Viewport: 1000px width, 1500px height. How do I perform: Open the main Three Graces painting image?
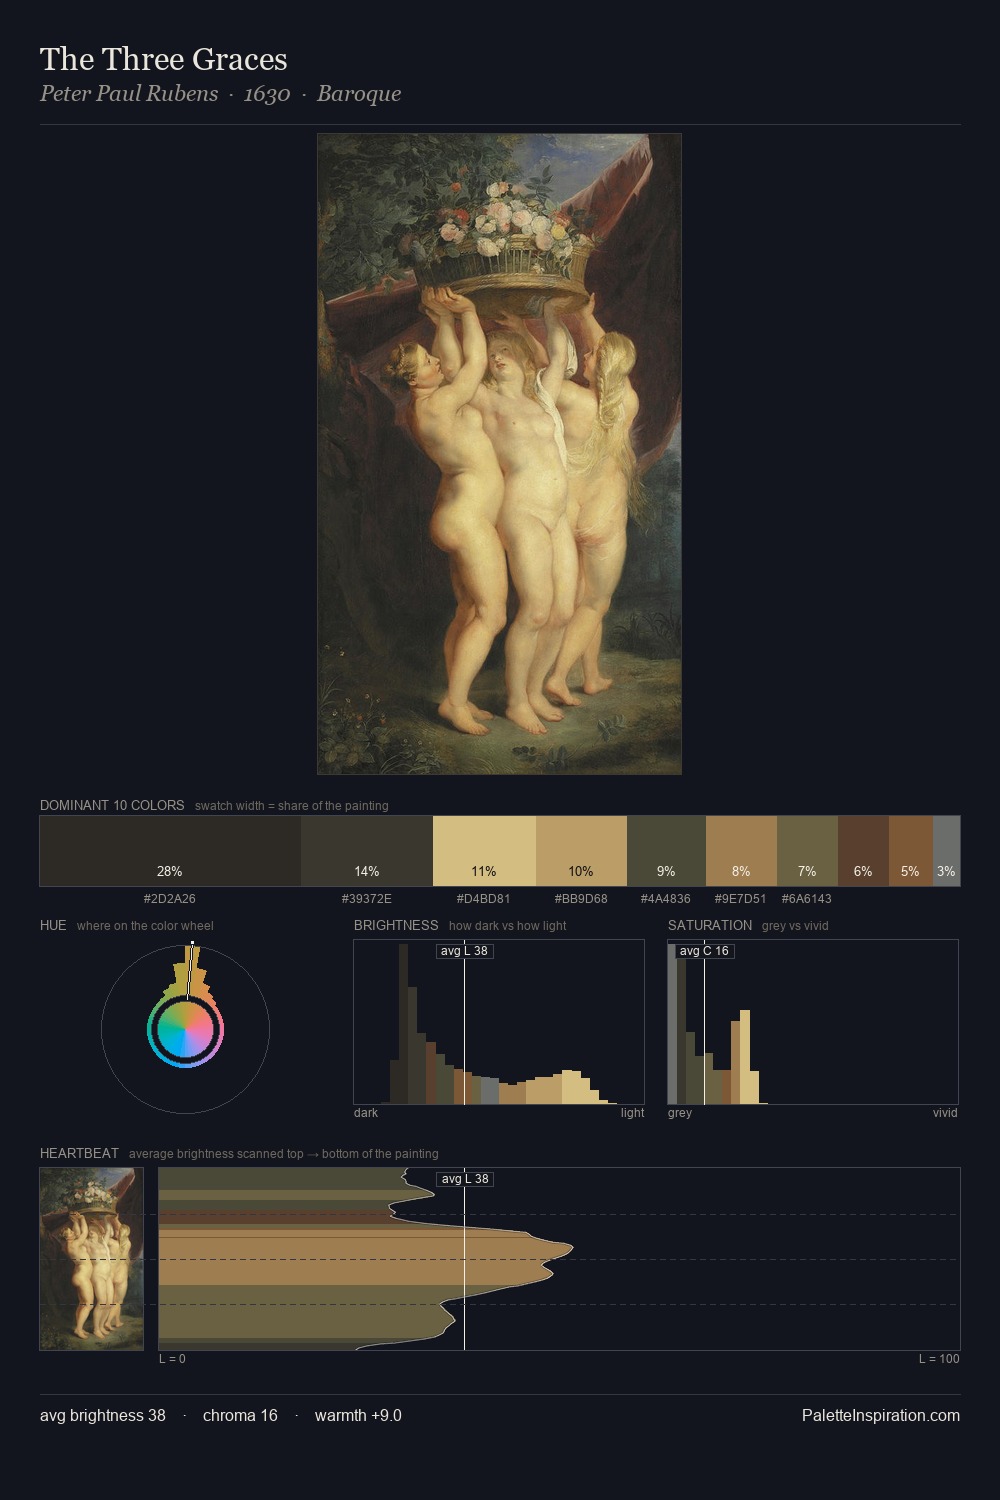pyautogui.click(x=499, y=454)
